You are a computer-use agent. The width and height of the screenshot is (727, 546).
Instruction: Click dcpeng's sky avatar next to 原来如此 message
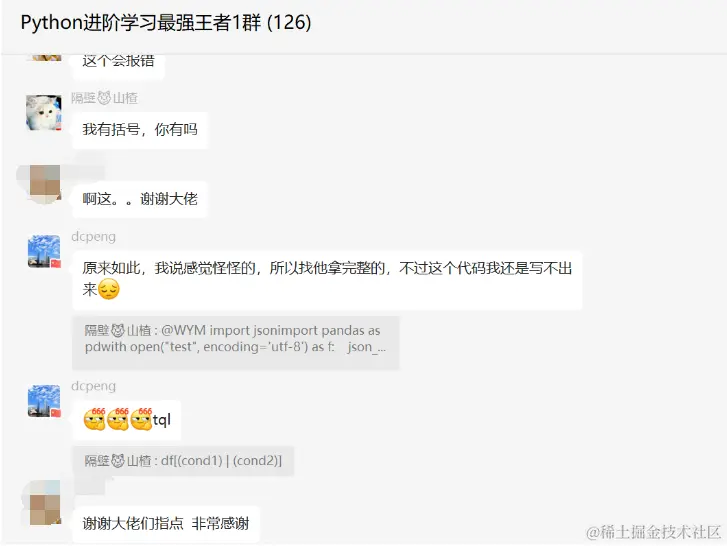click(x=44, y=251)
